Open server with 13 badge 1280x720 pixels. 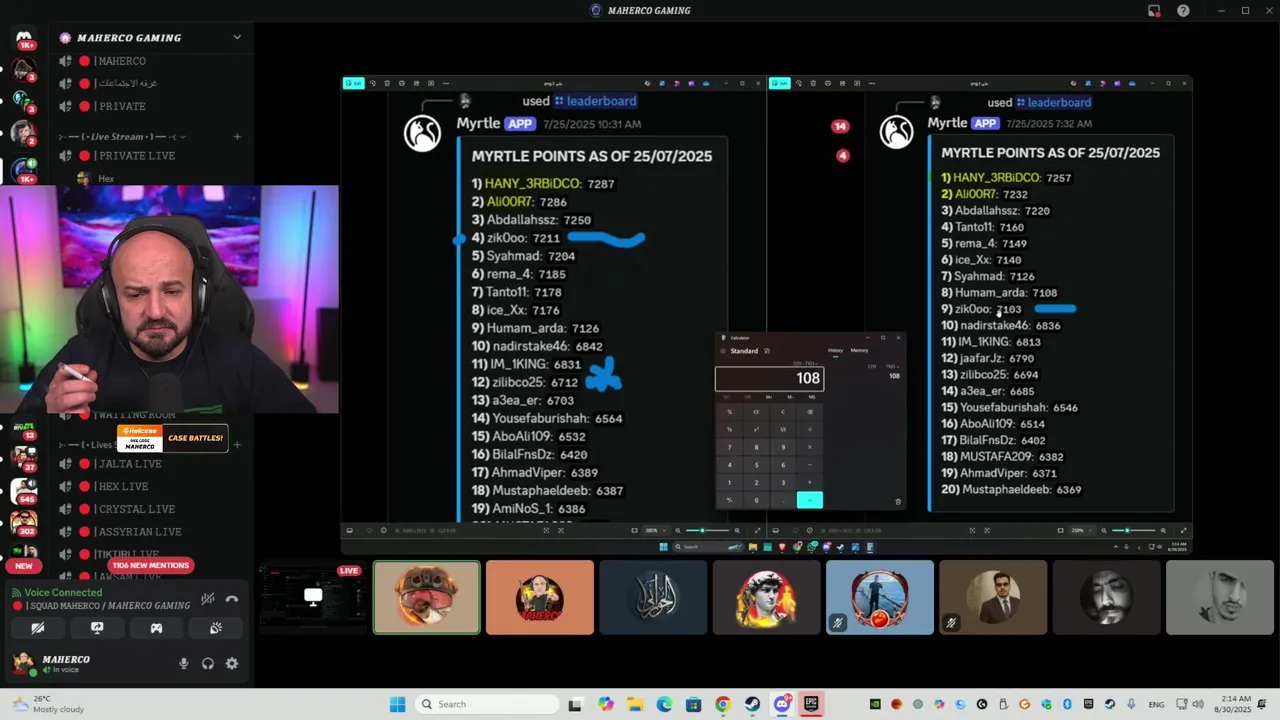pyautogui.click(x=24, y=428)
